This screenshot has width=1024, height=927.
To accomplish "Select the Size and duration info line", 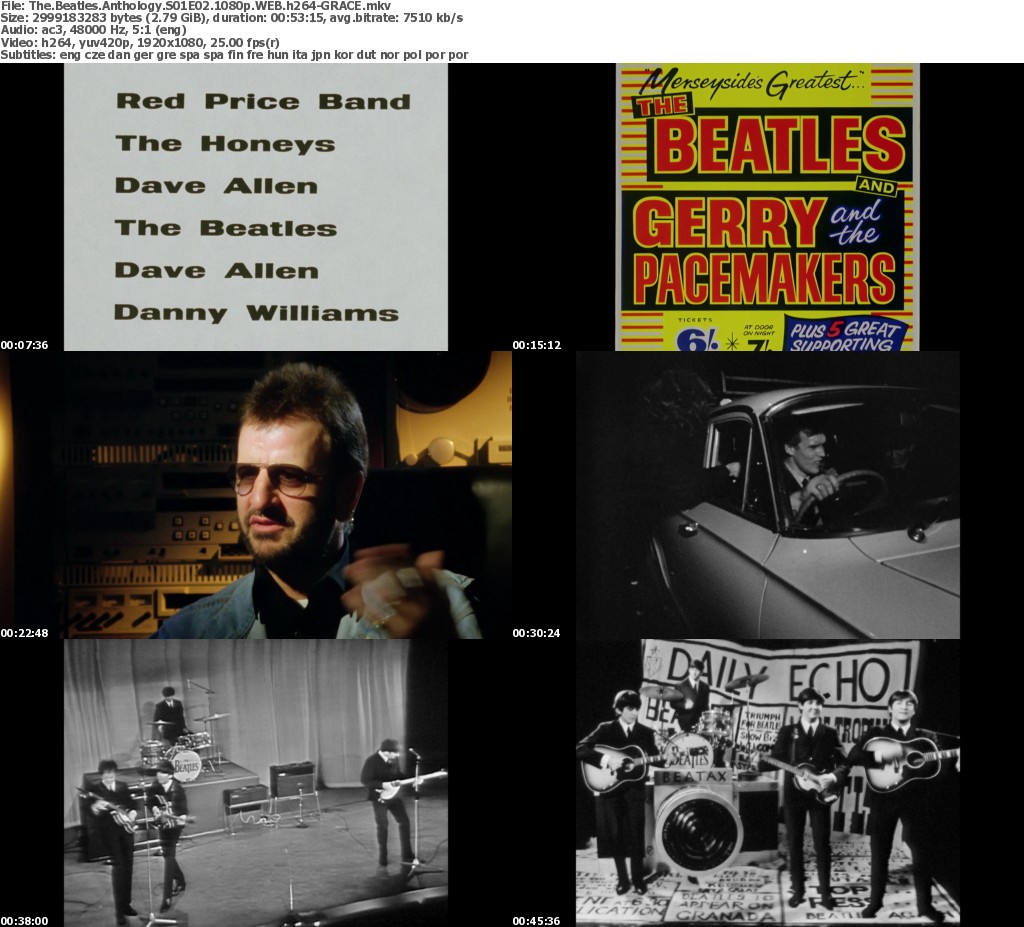I will (231, 18).
